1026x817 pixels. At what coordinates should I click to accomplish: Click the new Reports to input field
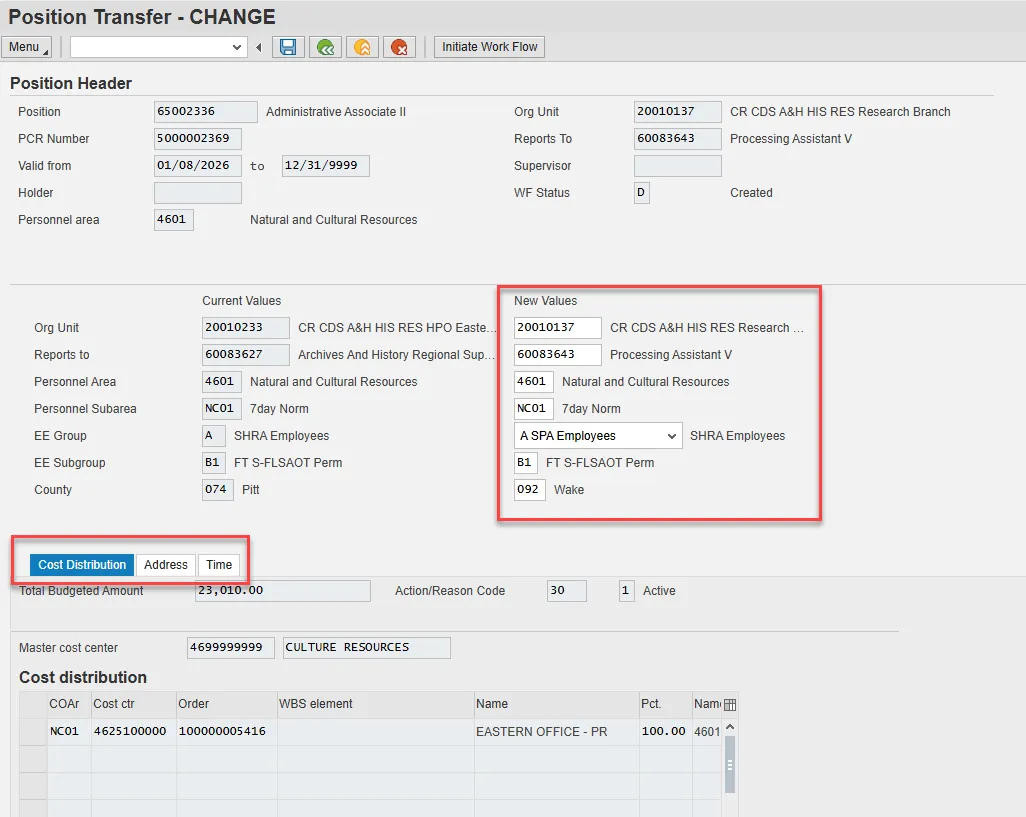coord(557,355)
